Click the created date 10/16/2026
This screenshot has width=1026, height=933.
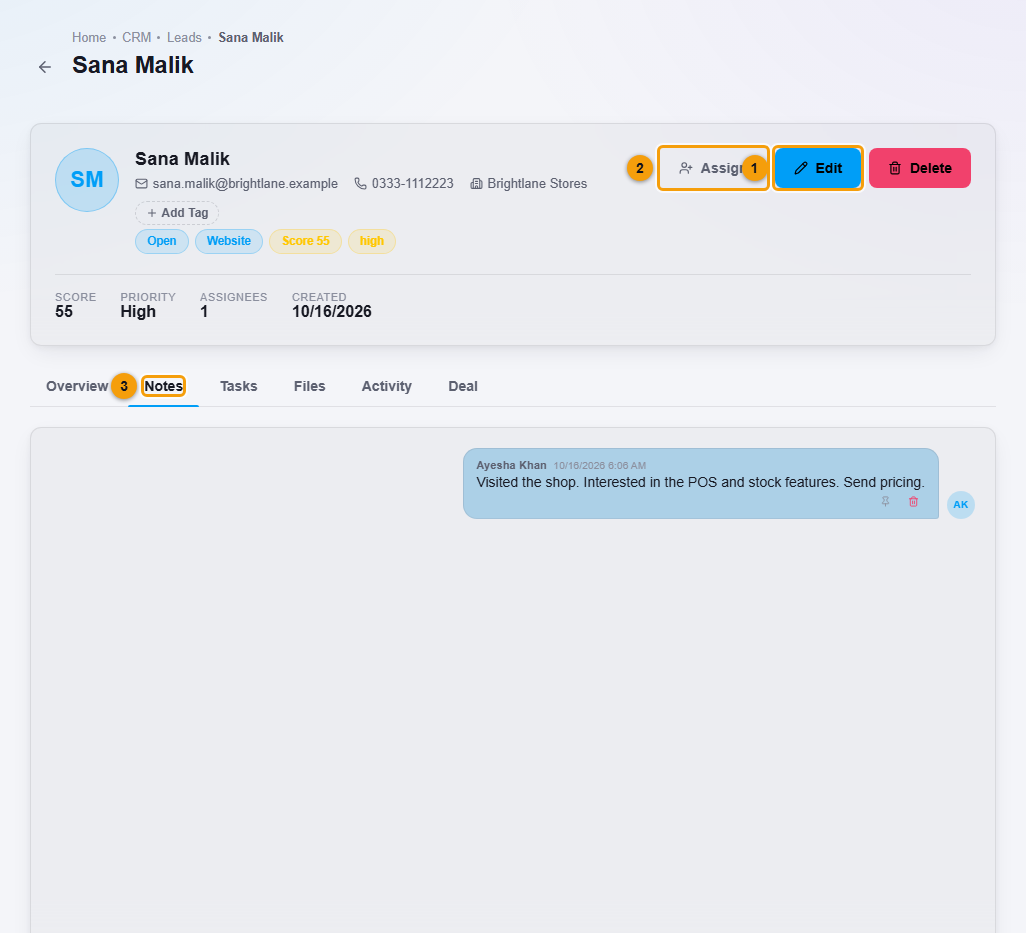(332, 311)
